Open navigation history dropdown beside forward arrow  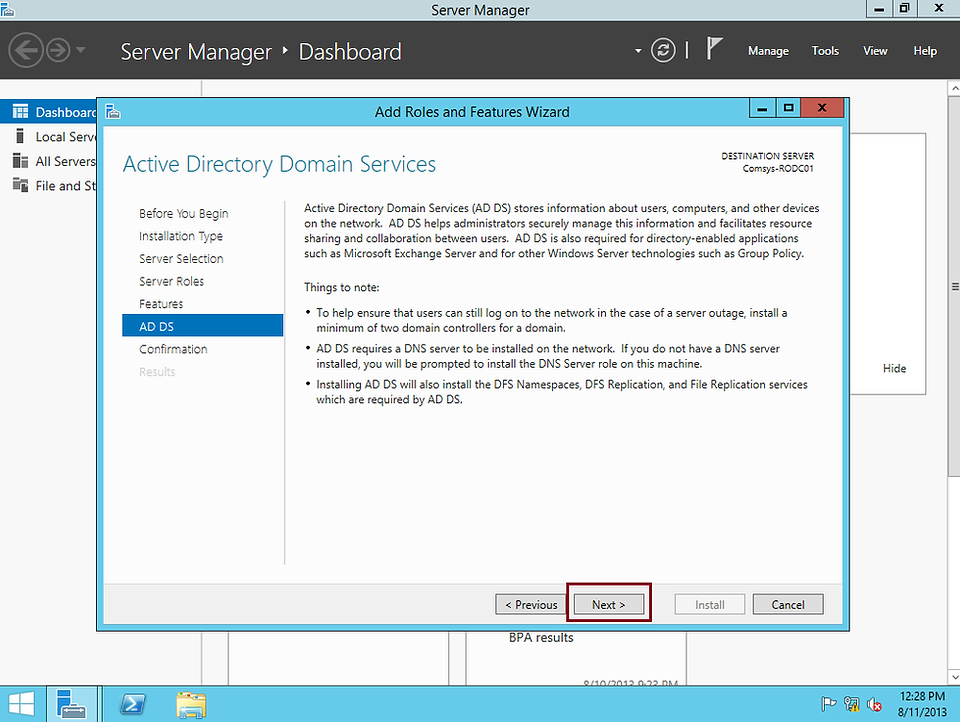(81, 50)
